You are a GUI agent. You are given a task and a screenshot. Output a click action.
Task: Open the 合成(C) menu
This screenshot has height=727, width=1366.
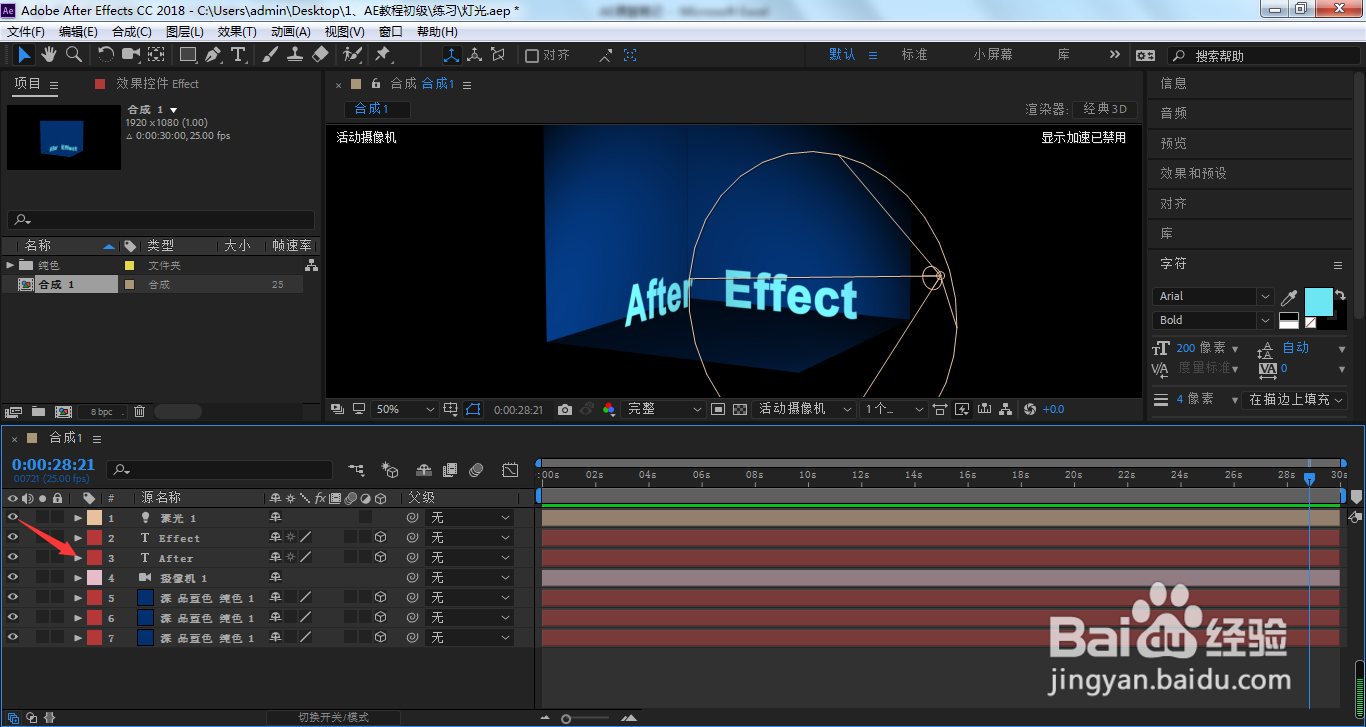click(x=132, y=31)
